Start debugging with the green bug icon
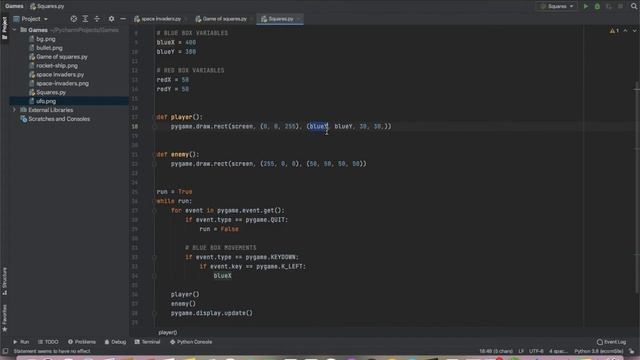640x360 pixels. [x=597, y=6]
